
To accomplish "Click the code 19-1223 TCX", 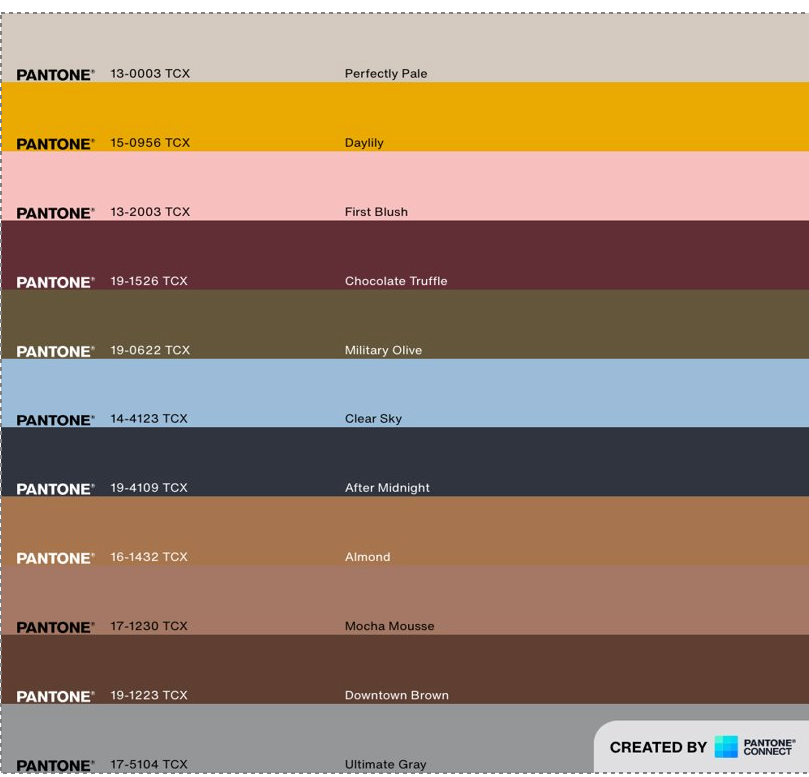I will coord(149,695).
